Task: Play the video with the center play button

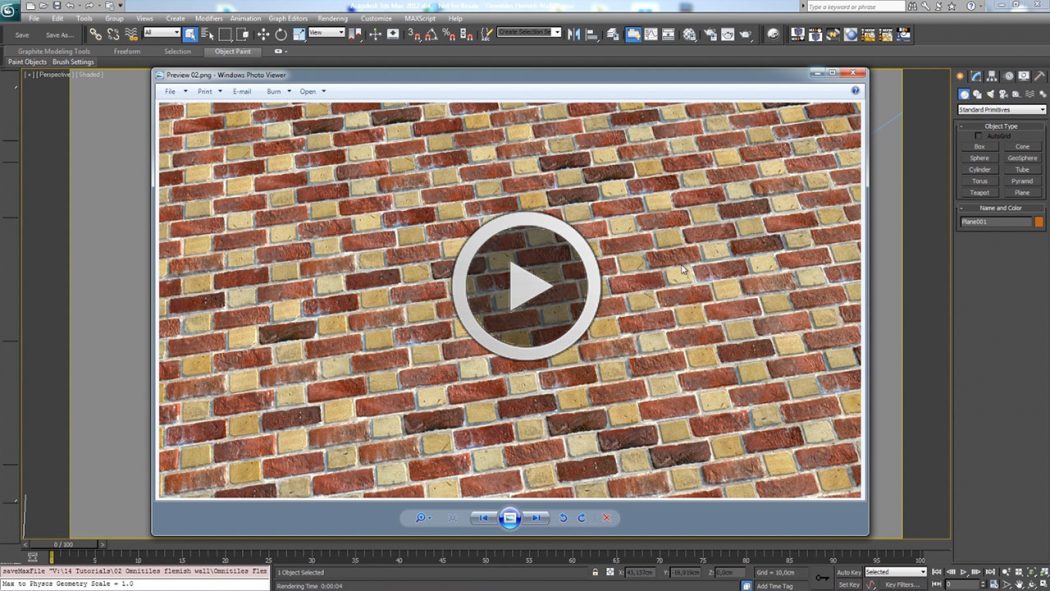Action: (x=526, y=286)
